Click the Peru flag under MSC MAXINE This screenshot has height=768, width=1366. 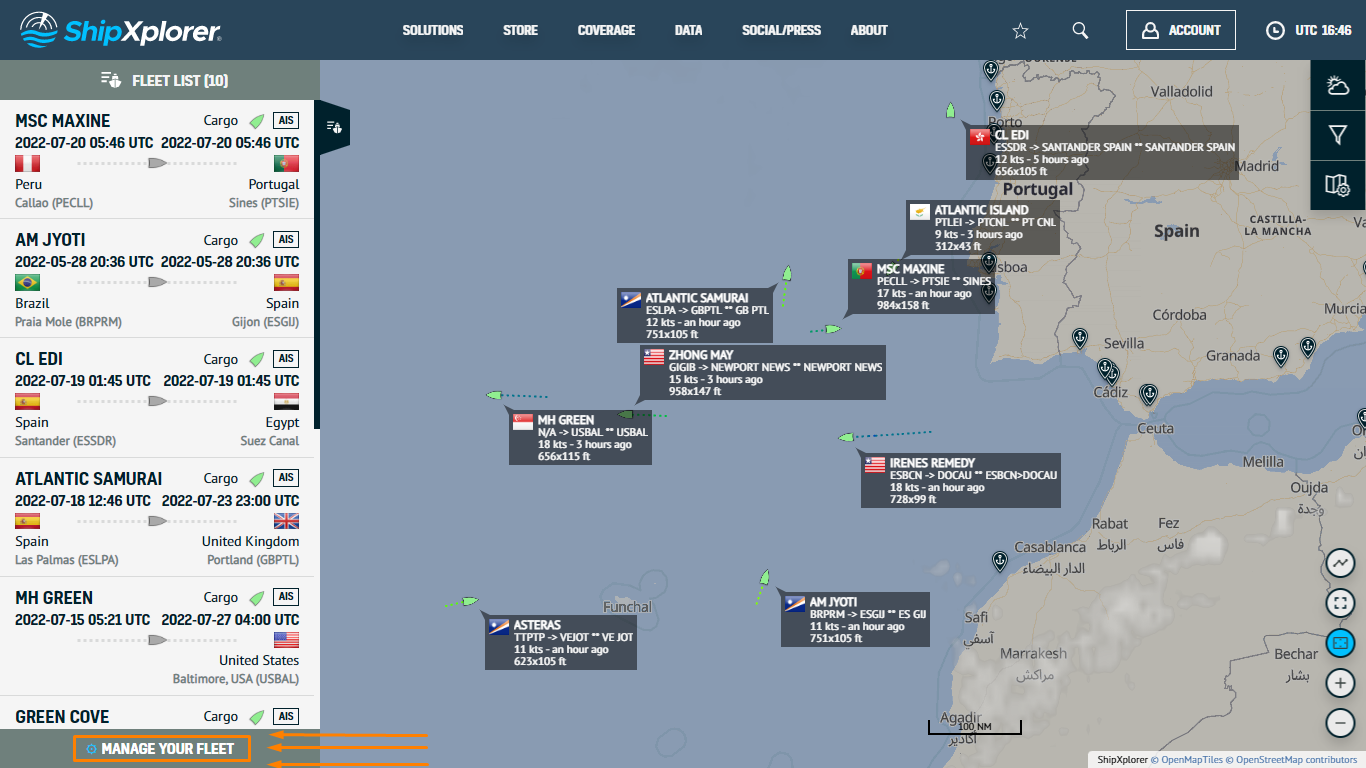pyautogui.click(x=27, y=163)
